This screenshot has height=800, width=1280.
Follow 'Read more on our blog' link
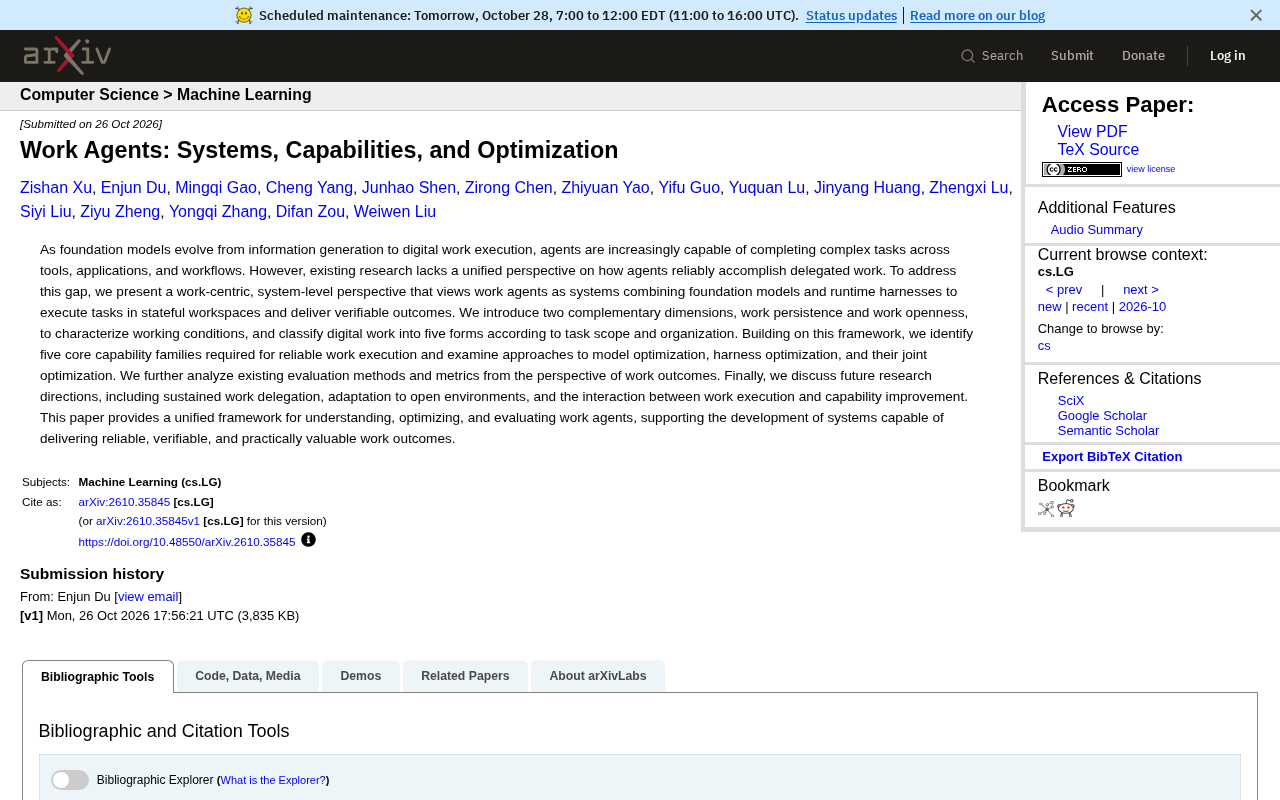[977, 15]
